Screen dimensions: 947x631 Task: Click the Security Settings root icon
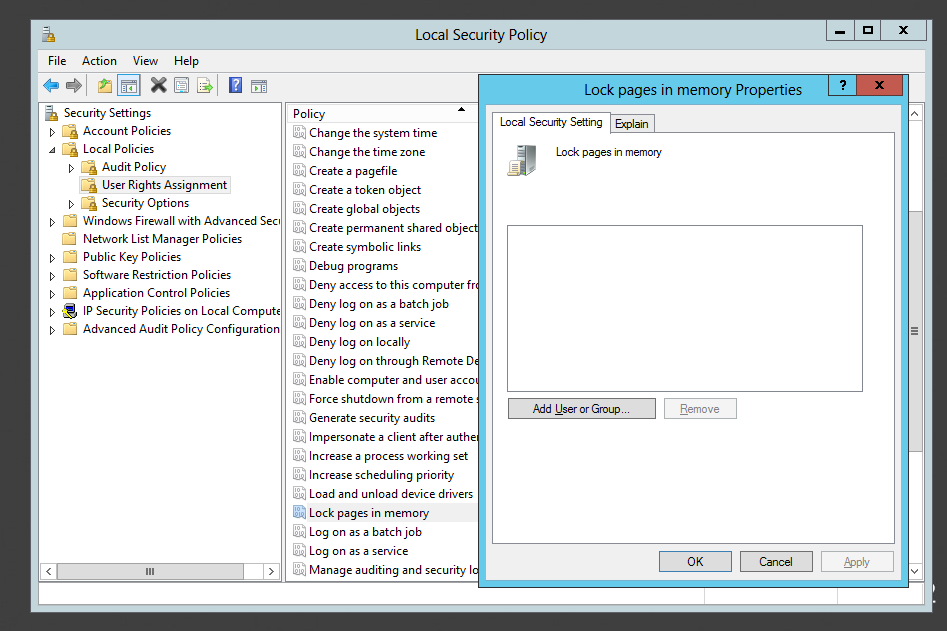click(x=51, y=113)
